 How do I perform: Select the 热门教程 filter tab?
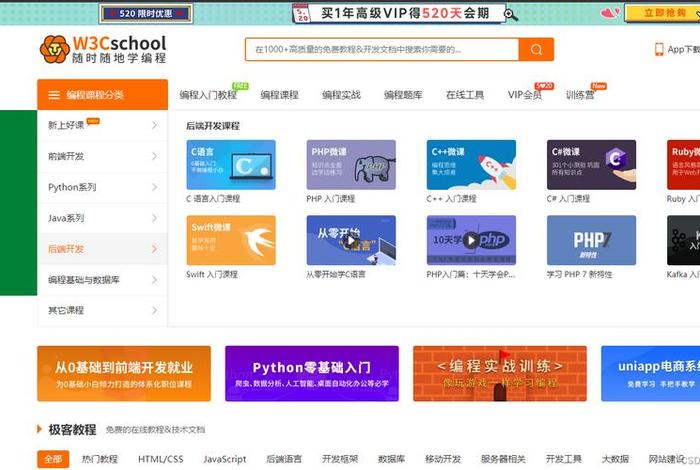click(x=100, y=459)
